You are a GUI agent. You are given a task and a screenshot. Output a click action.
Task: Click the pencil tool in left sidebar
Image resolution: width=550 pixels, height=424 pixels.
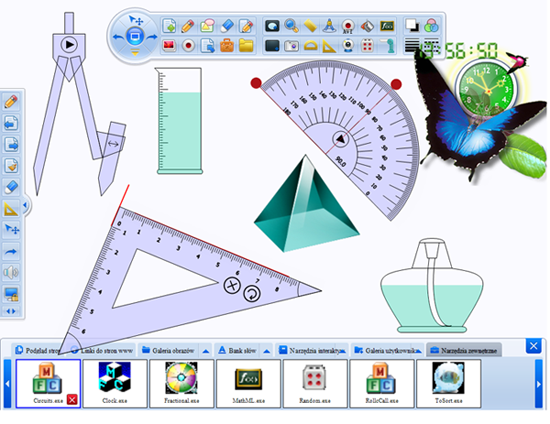point(11,102)
